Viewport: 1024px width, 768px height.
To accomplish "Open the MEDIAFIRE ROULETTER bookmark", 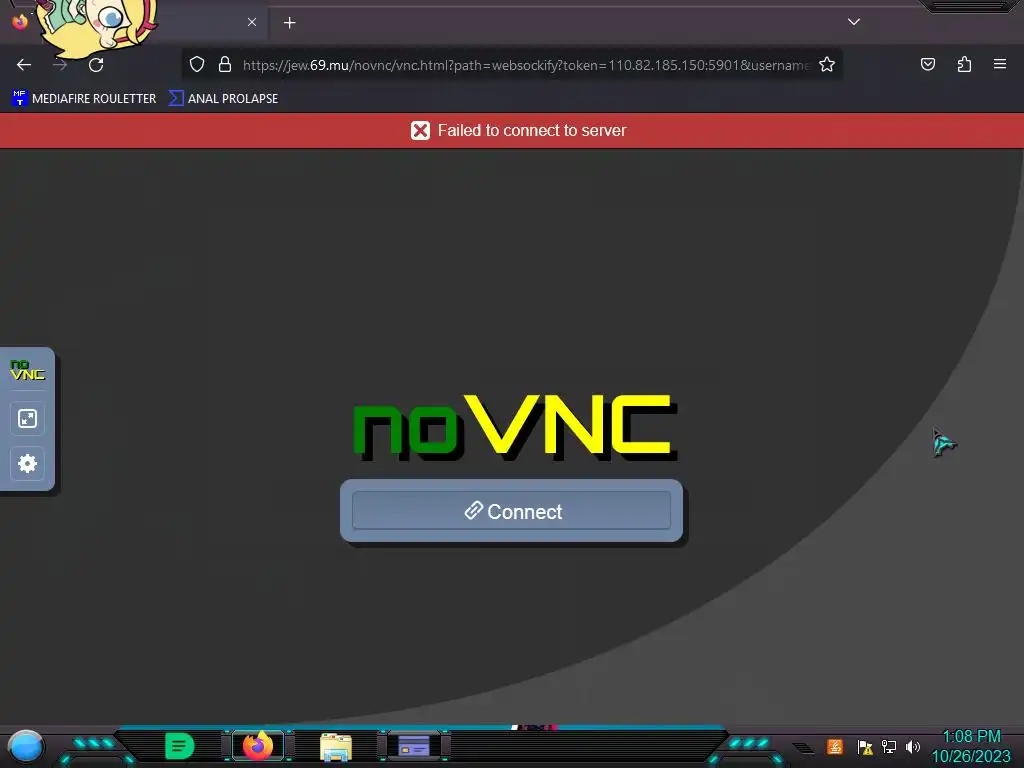I will pyautogui.click(x=84, y=99).
